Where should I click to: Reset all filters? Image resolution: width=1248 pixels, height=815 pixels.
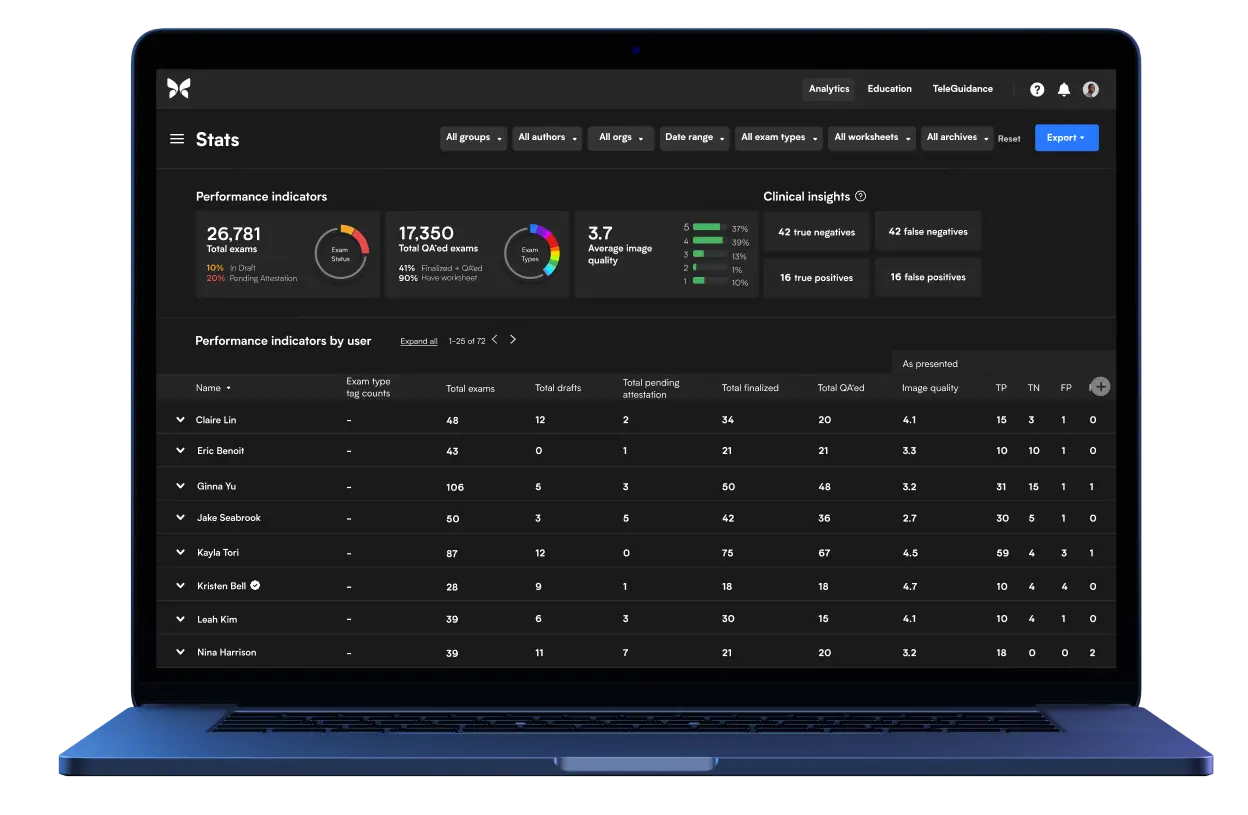coord(1009,139)
